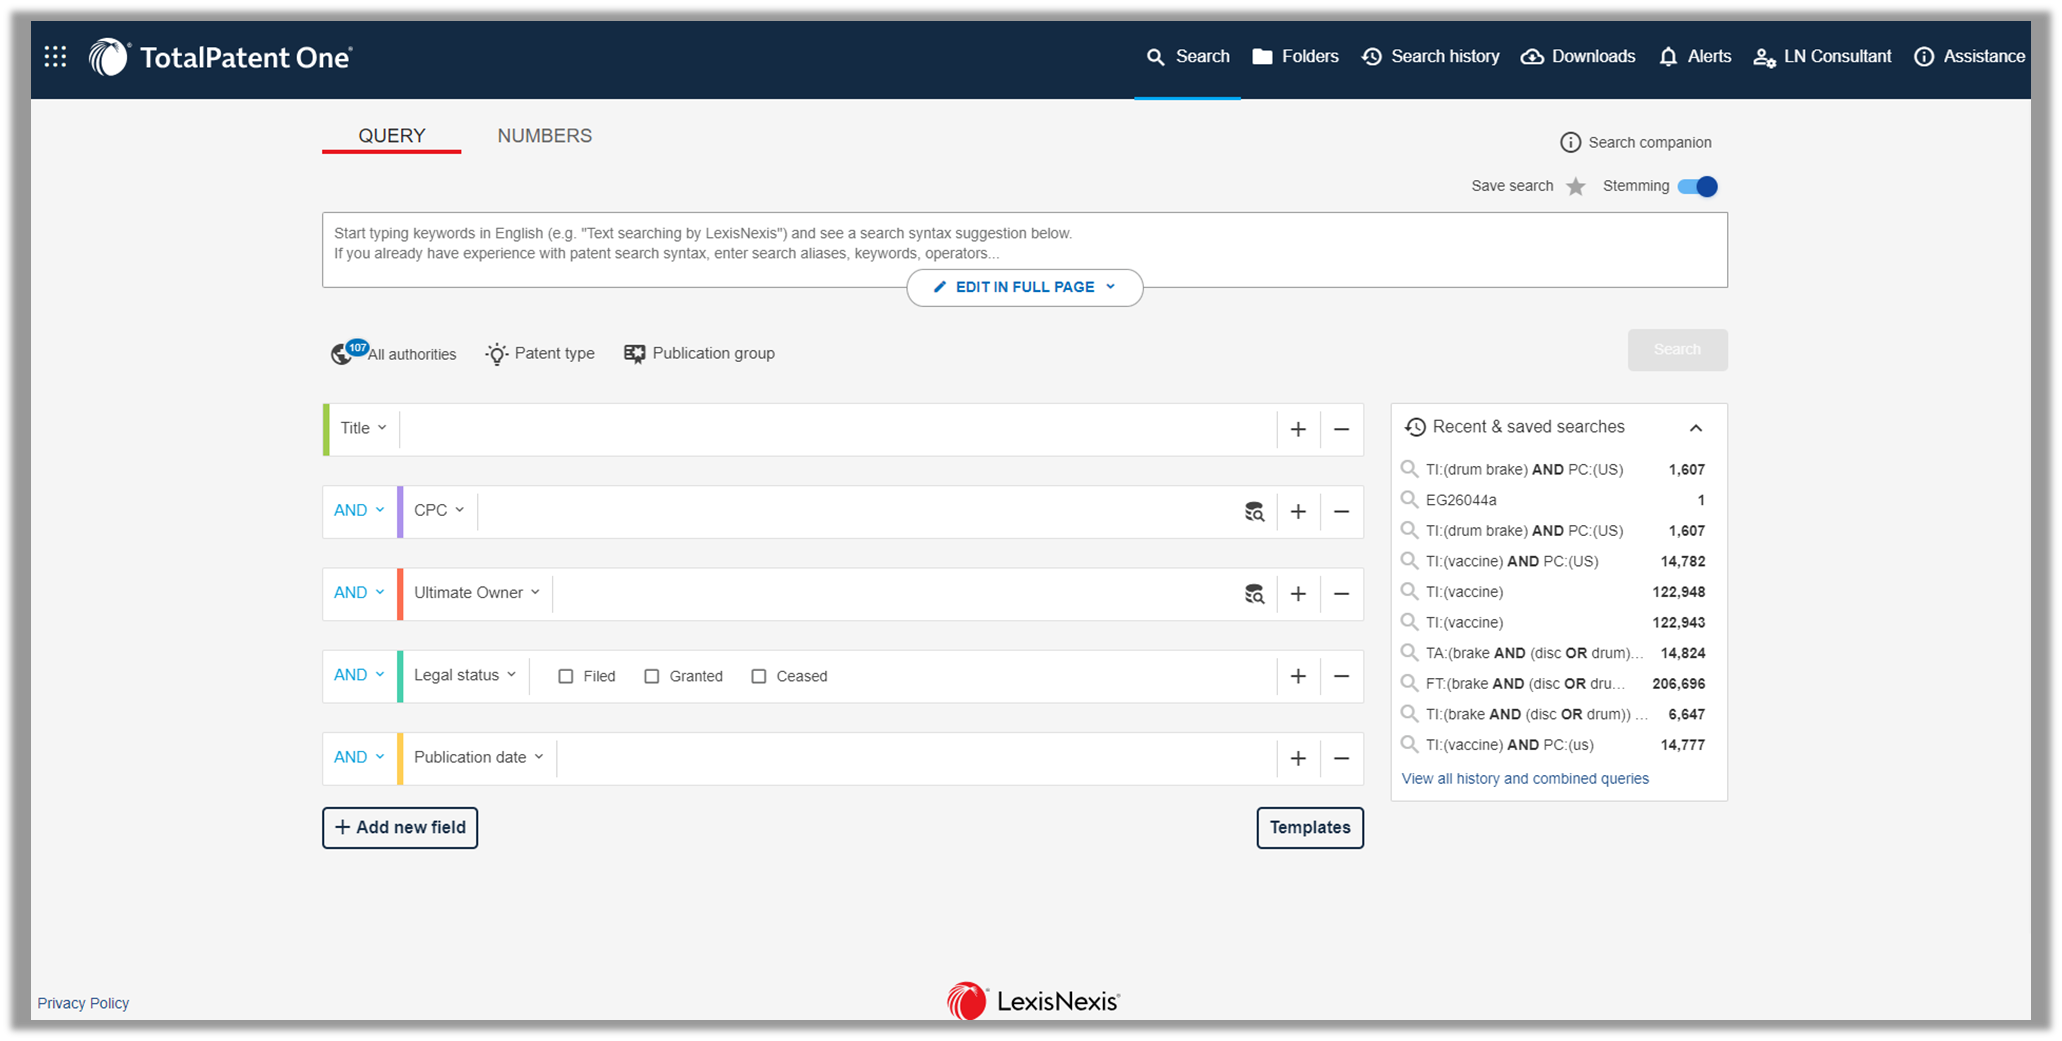Screen dimensions: 2062x1041
Task: Change the AND operator before Publication date
Action: click(359, 757)
